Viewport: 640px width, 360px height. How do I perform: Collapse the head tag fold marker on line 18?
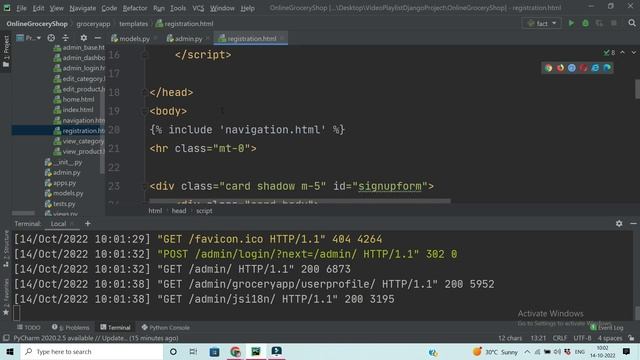coord(144,93)
